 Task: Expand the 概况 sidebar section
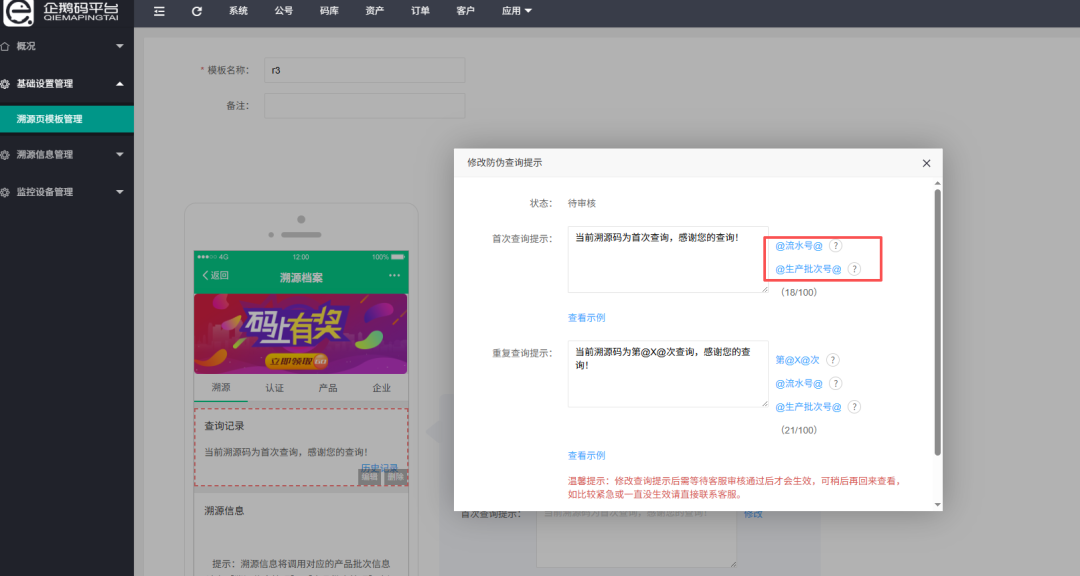pyautogui.click(x=66, y=46)
